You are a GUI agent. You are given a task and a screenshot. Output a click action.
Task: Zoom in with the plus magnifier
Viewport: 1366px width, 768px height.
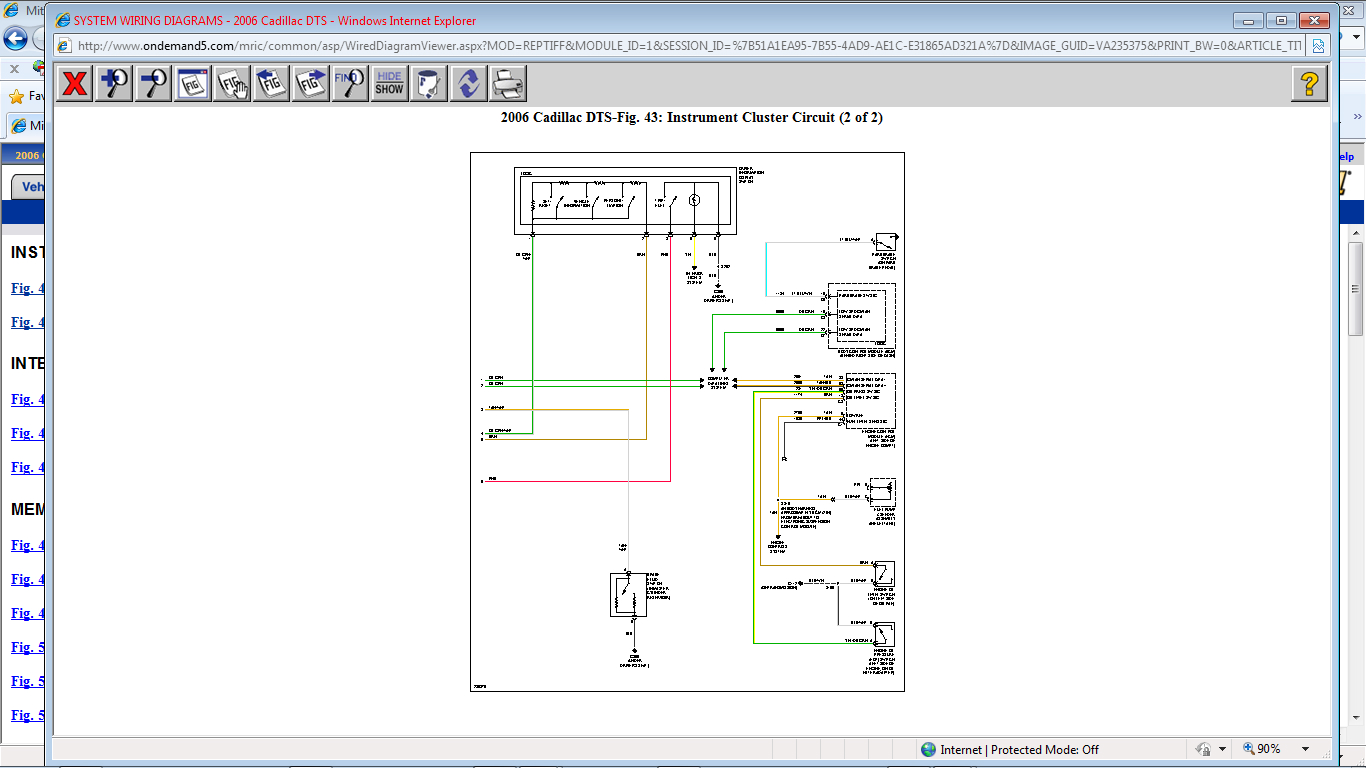114,83
